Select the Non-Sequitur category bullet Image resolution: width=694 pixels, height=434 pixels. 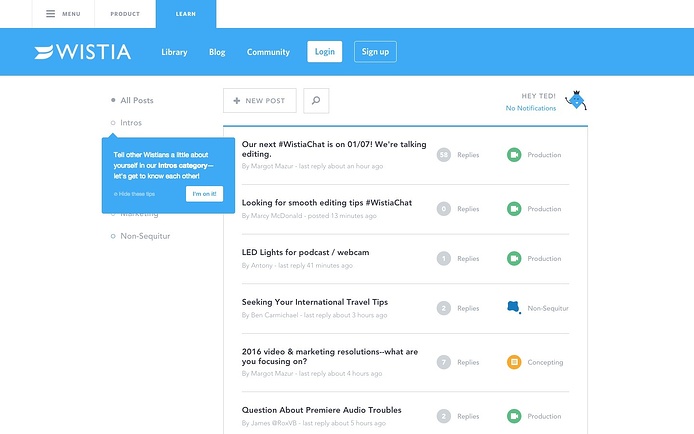point(113,236)
